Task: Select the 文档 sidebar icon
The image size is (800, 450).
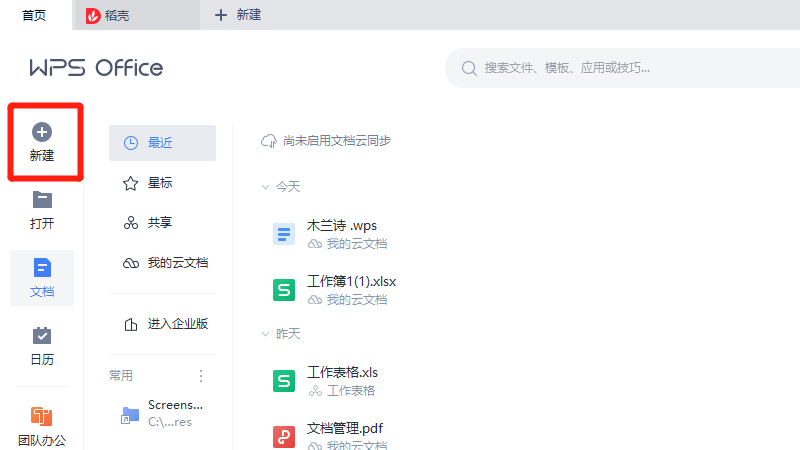Action: 42,267
